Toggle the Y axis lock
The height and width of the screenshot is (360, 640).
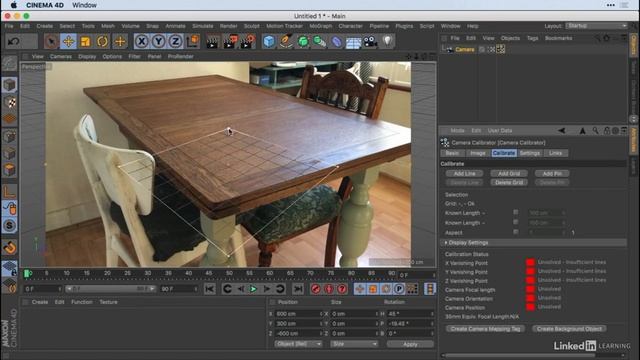158,41
